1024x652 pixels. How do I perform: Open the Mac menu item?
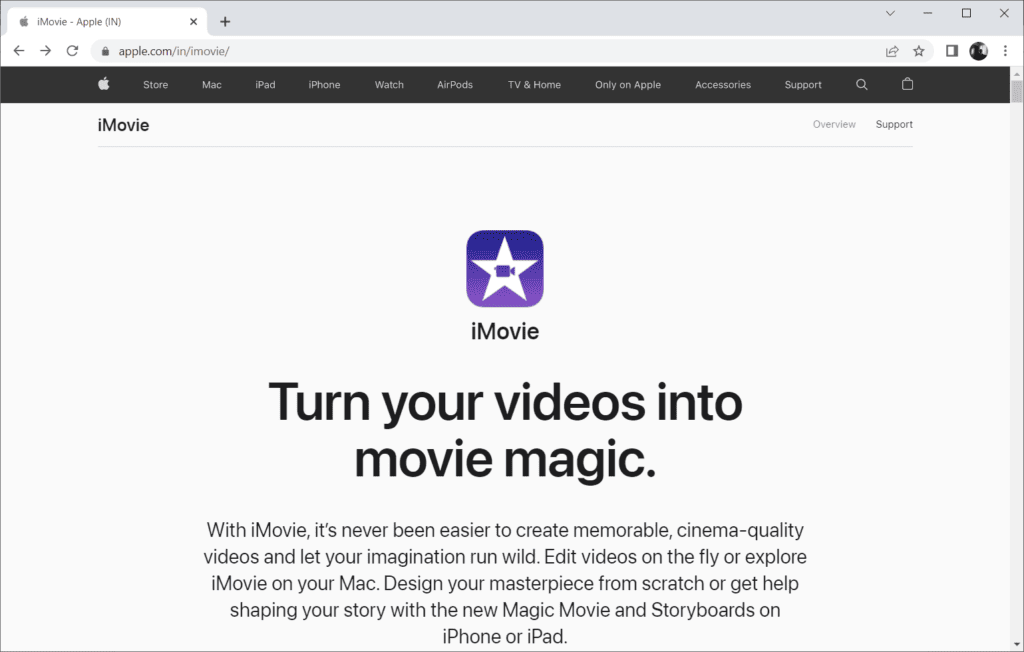[212, 84]
